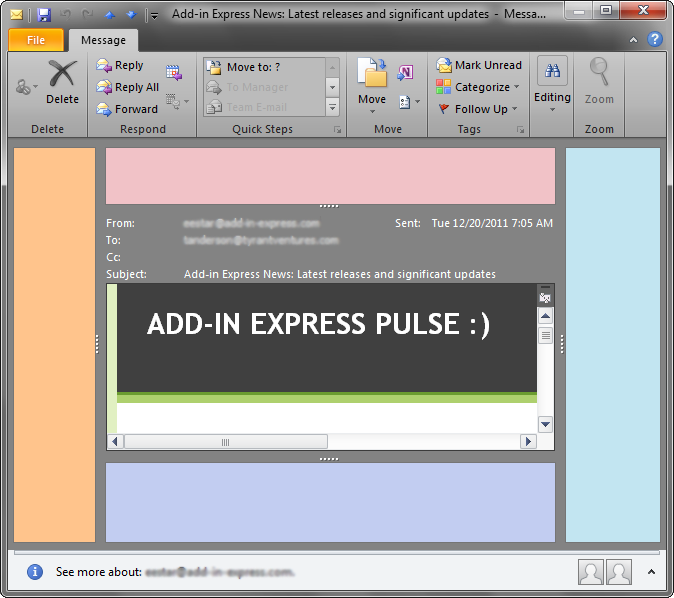Choose the 'To Manager' quick step
The height and width of the screenshot is (598, 674).
click(265, 87)
